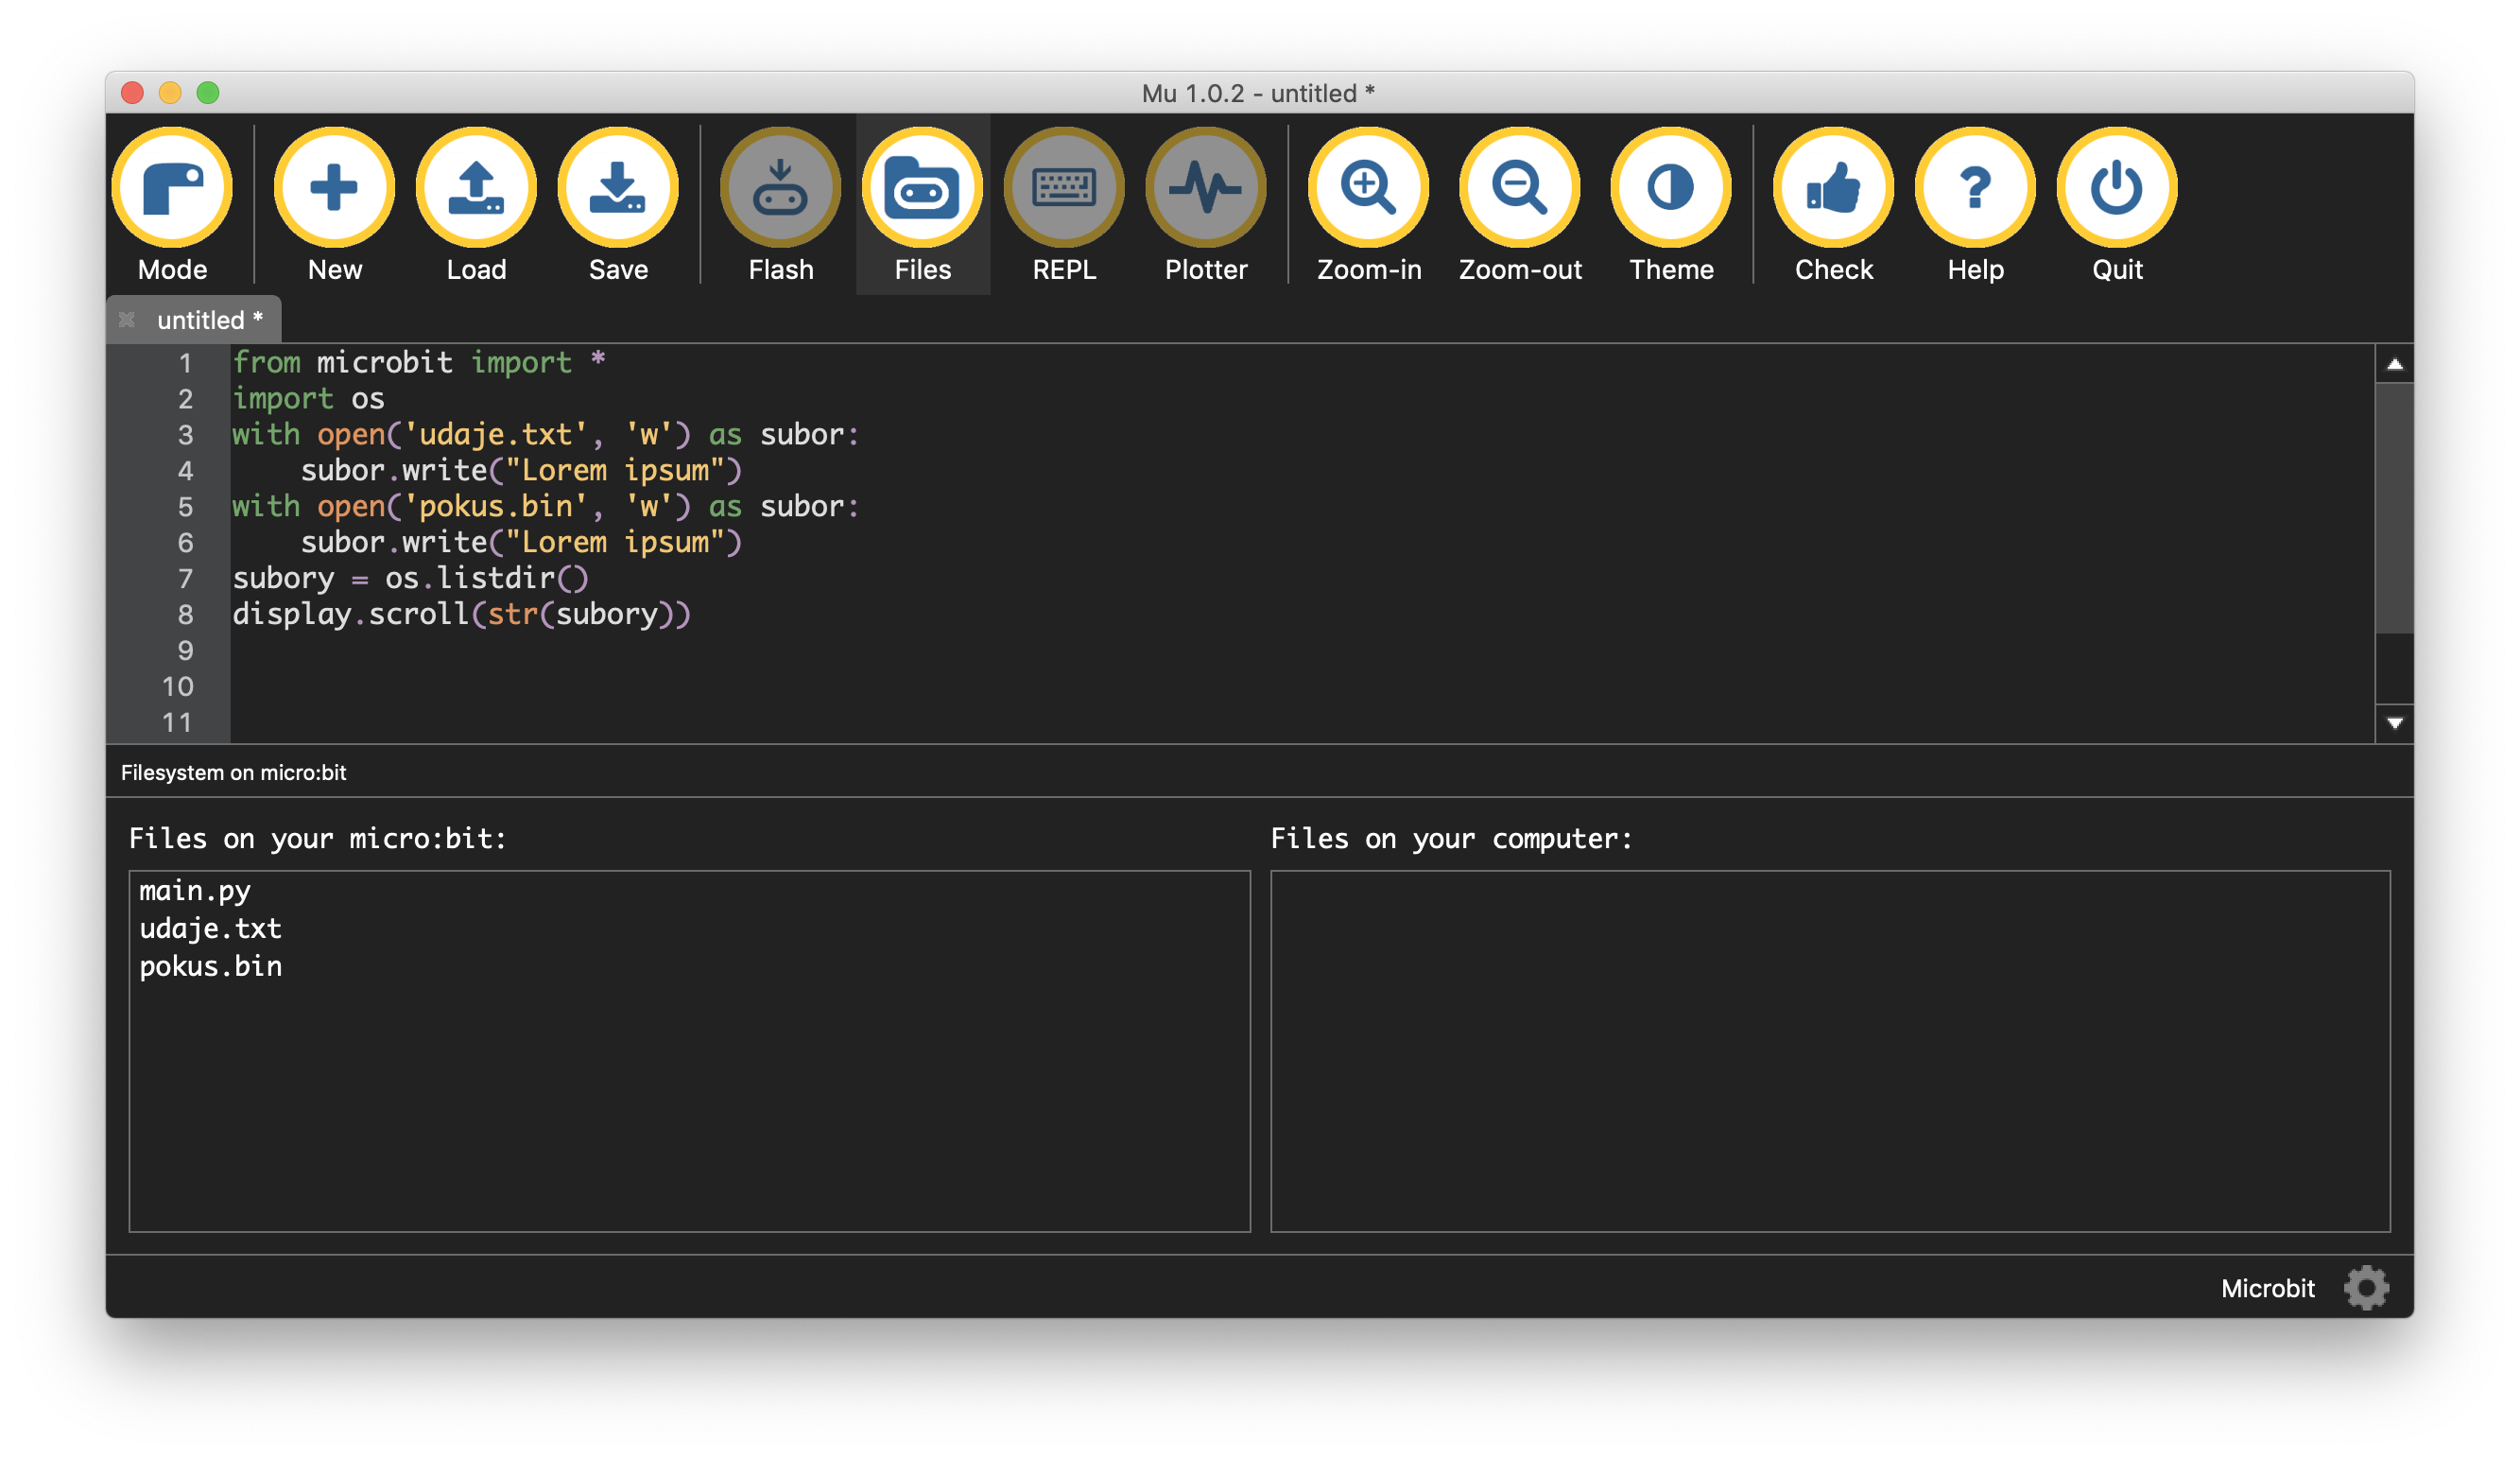Select main.py in micro:bit files
Viewport: 2520px width, 1458px height.
(195, 891)
